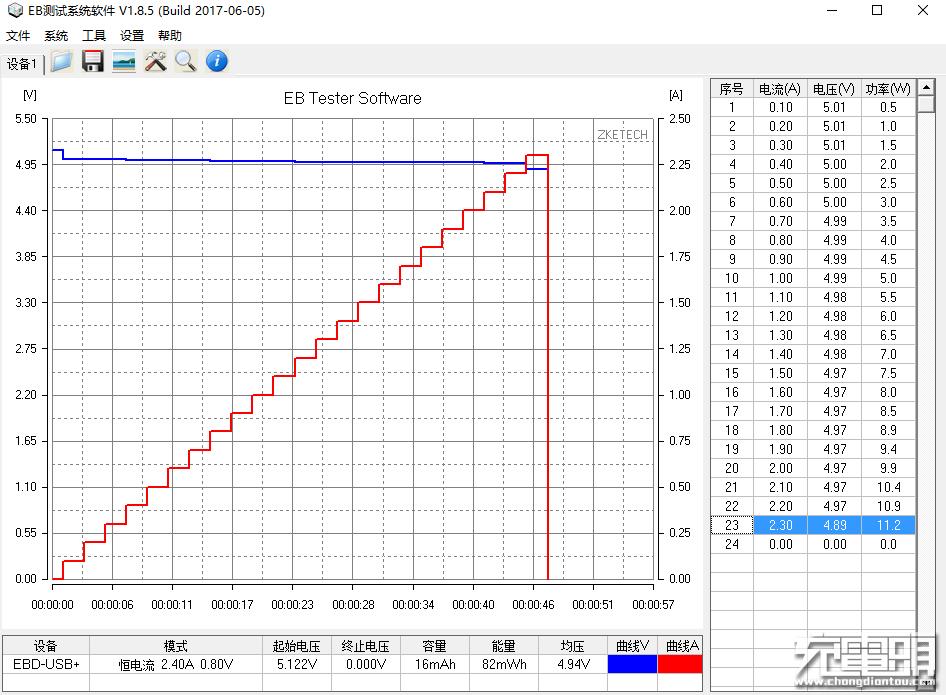Image resolution: width=946 pixels, height=695 pixels.
Task: Click the 电流(A) column header
Action: click(x=780, y=88)
